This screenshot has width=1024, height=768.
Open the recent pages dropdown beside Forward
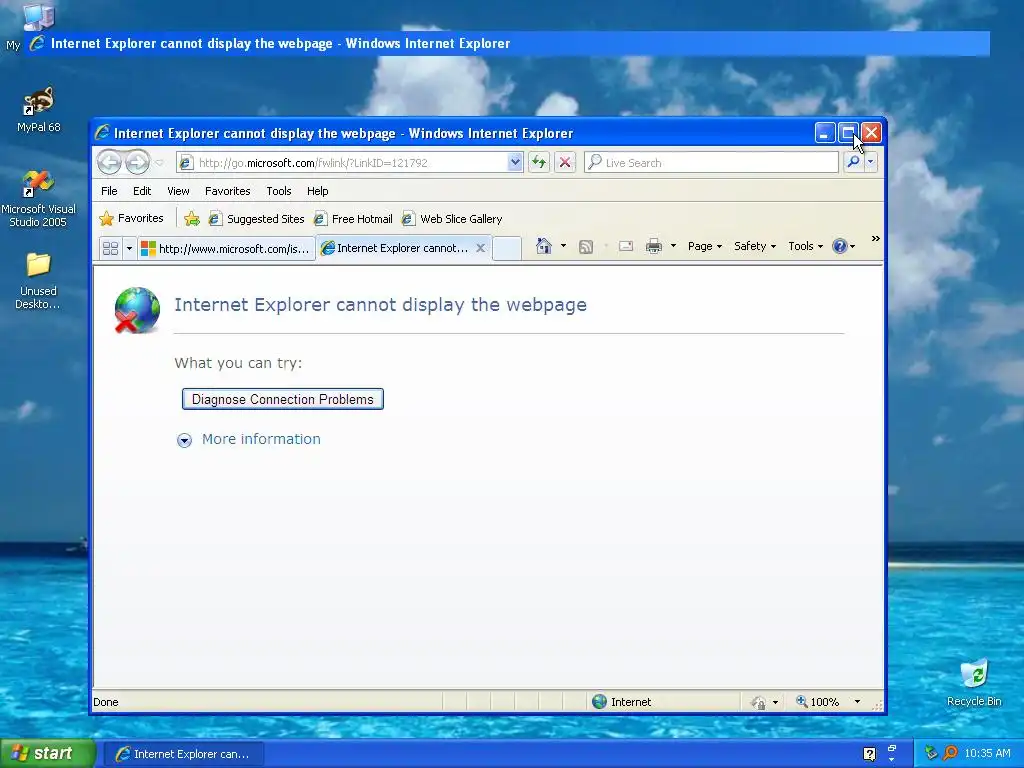tap(159, 163)
